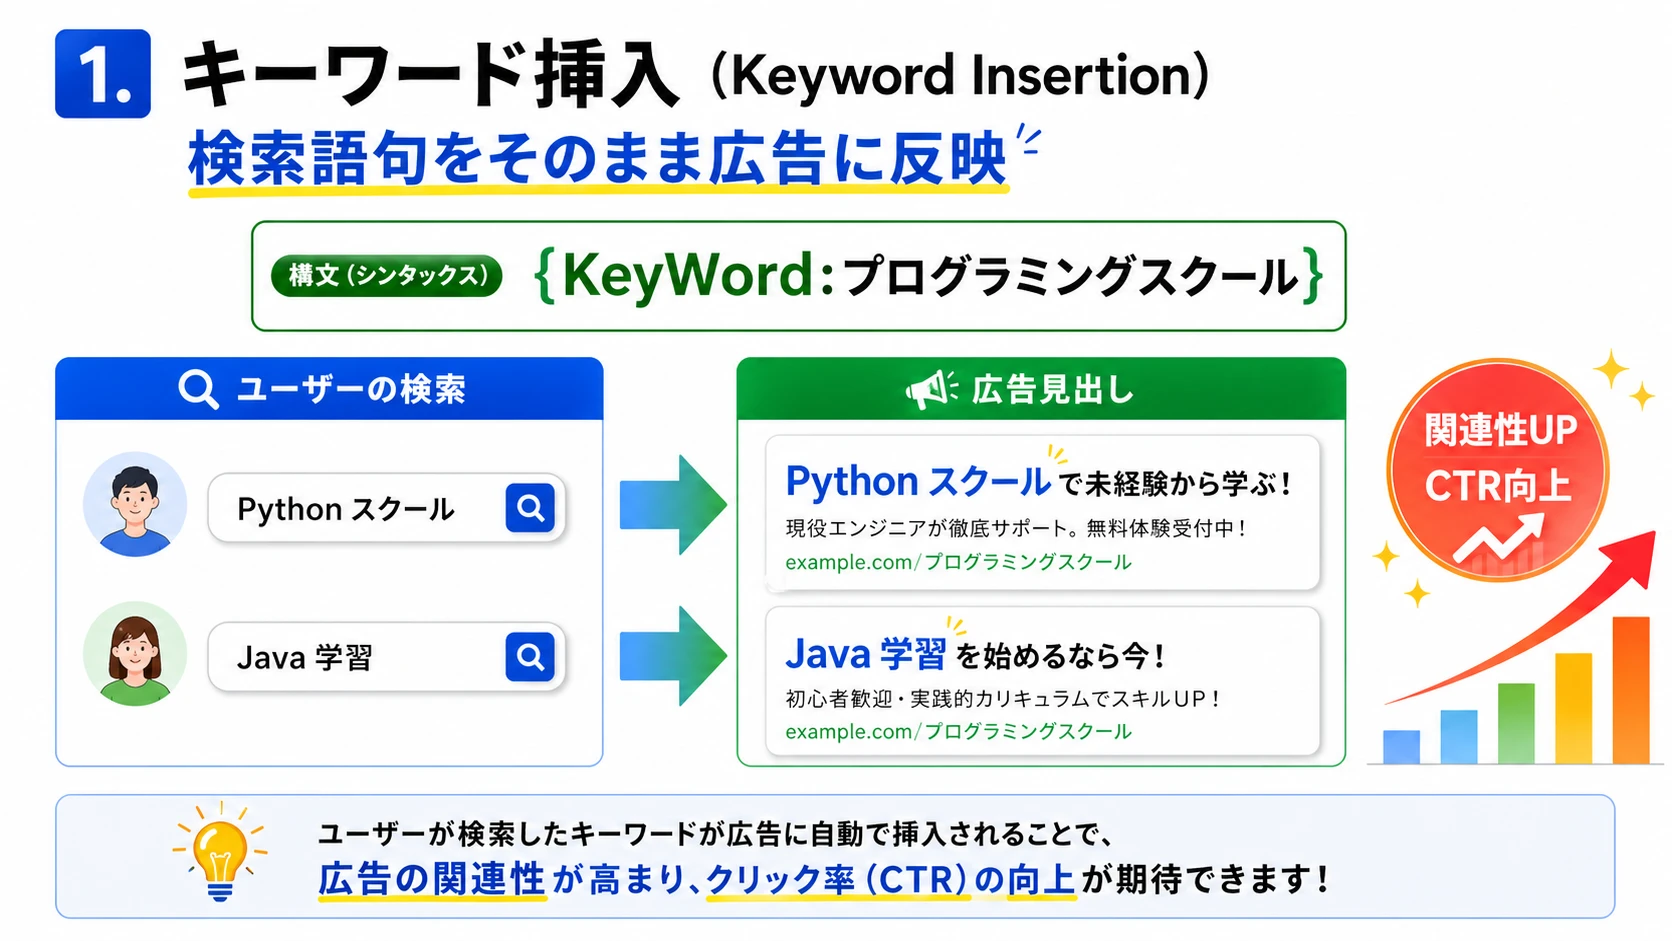Image resolution: width=1672 pixels, height=941 pixels.
Task: Click the ユーザーの検索 panel header
Action: [329, 388]
